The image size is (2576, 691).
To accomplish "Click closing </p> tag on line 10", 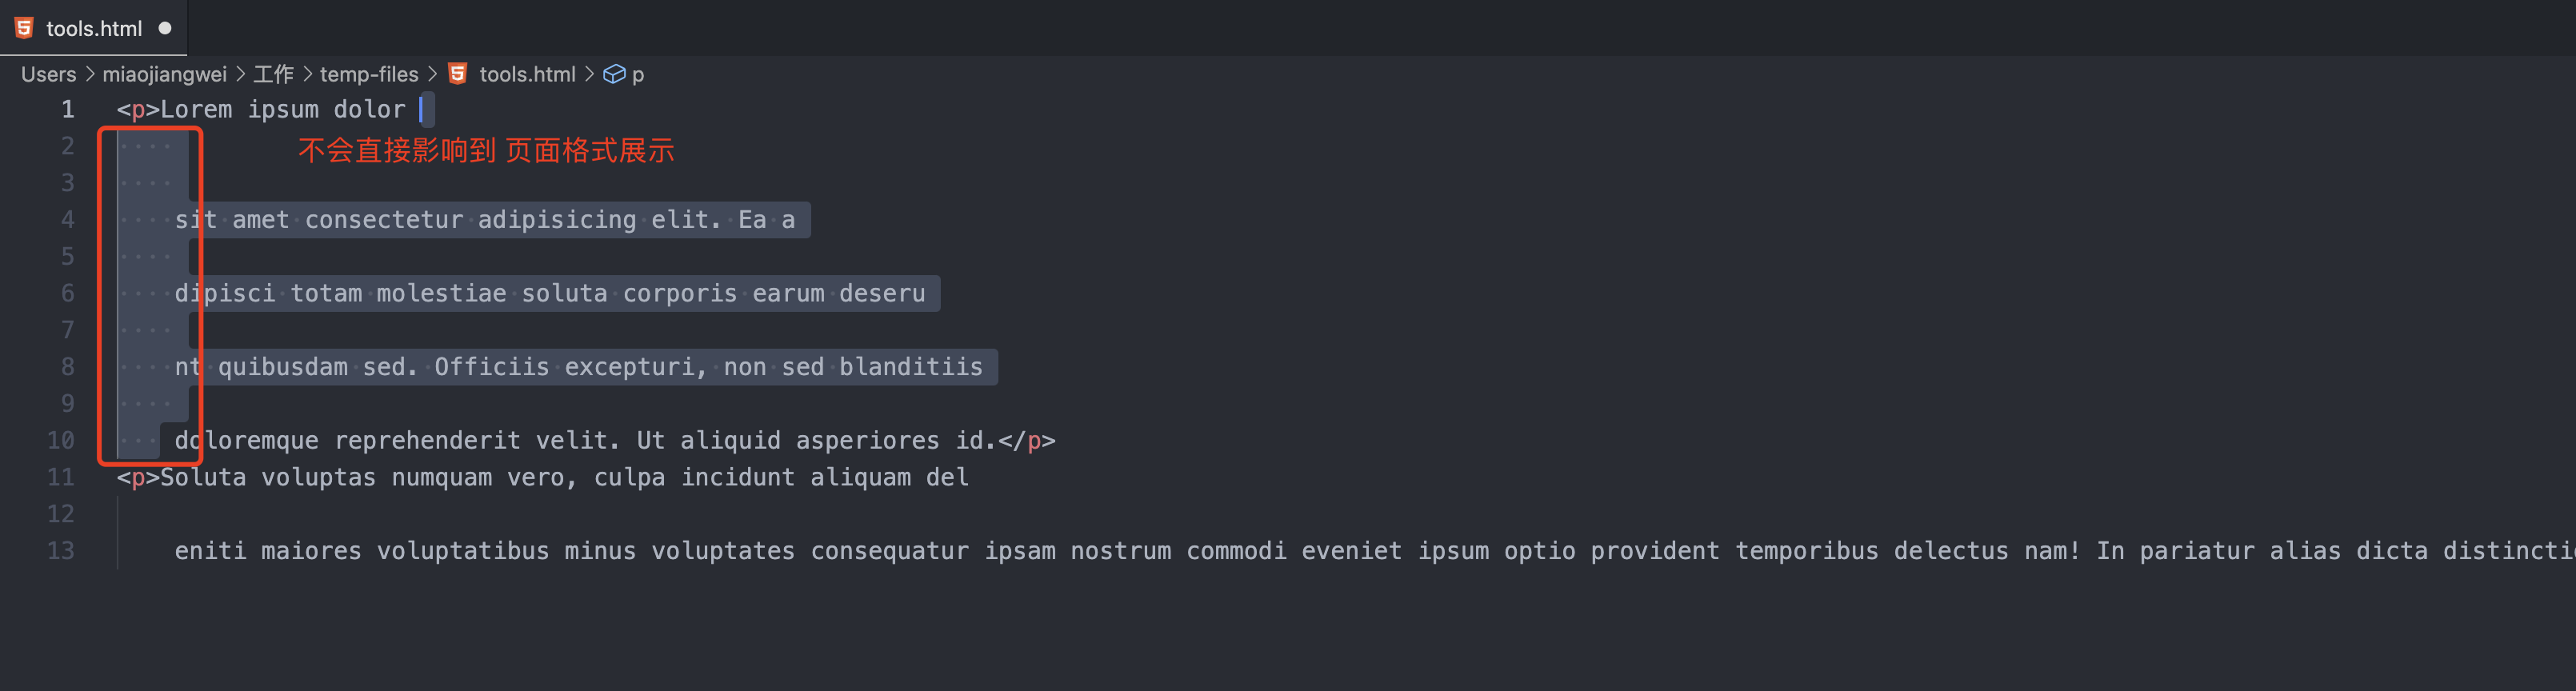I will pos(1027,440).
